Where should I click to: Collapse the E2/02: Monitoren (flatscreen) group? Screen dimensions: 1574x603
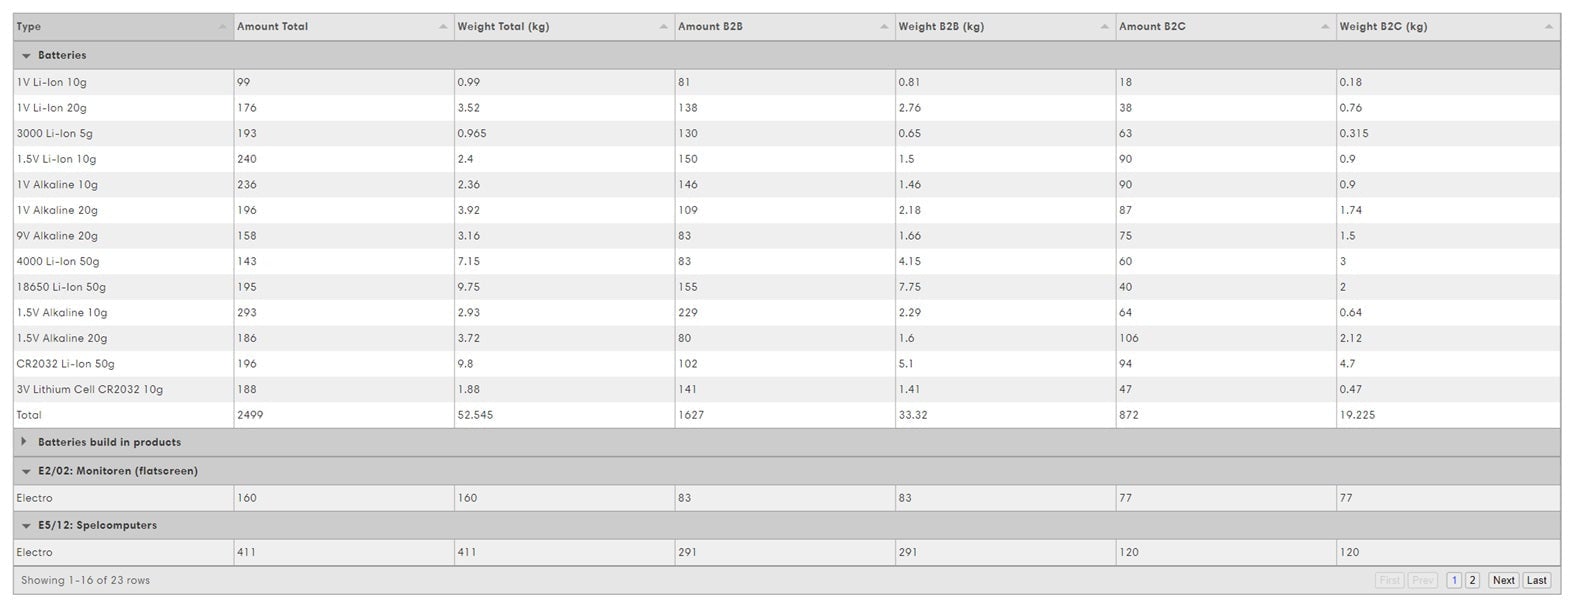26,471
